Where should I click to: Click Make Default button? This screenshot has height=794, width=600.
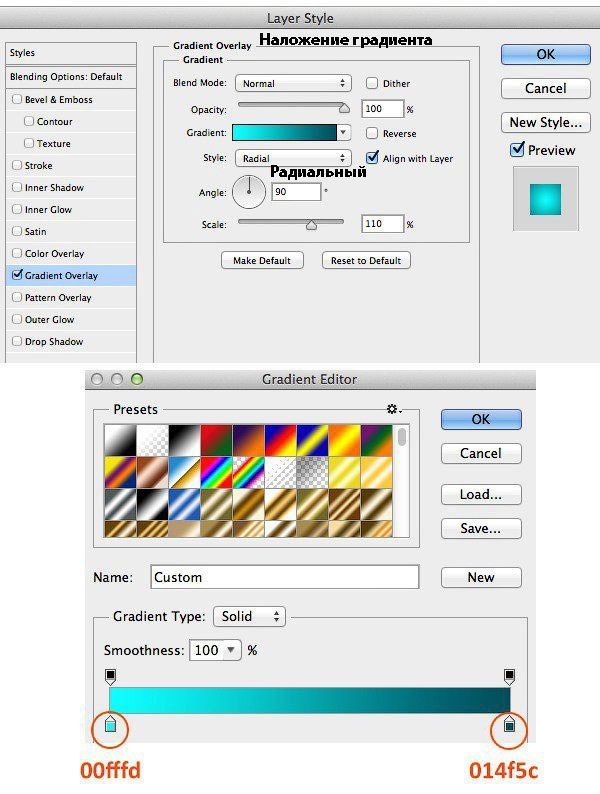click(x=262, y=260)
